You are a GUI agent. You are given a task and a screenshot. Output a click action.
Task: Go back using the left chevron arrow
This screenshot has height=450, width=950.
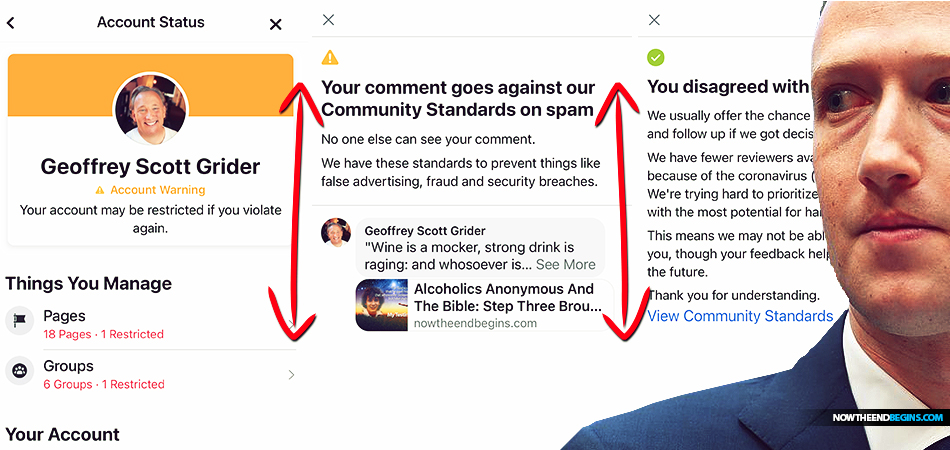point(10,23)
